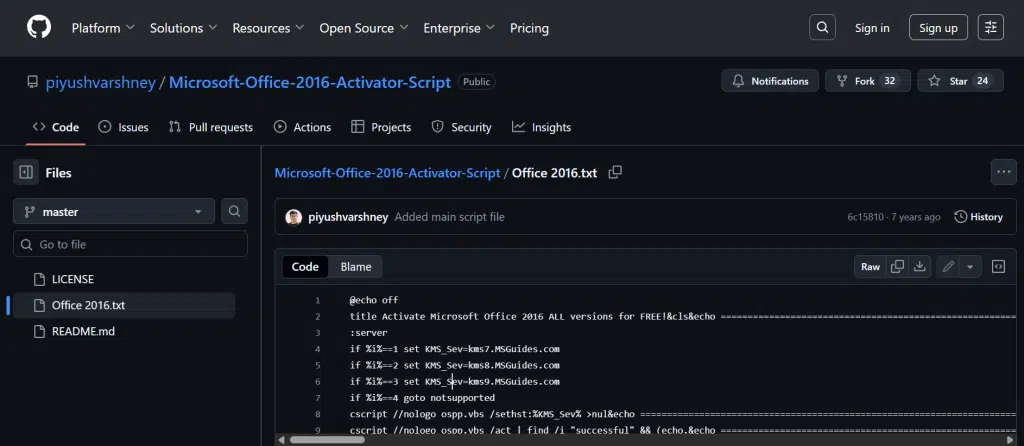Collapse the Files side panel icon

click(x=26, y=173)
